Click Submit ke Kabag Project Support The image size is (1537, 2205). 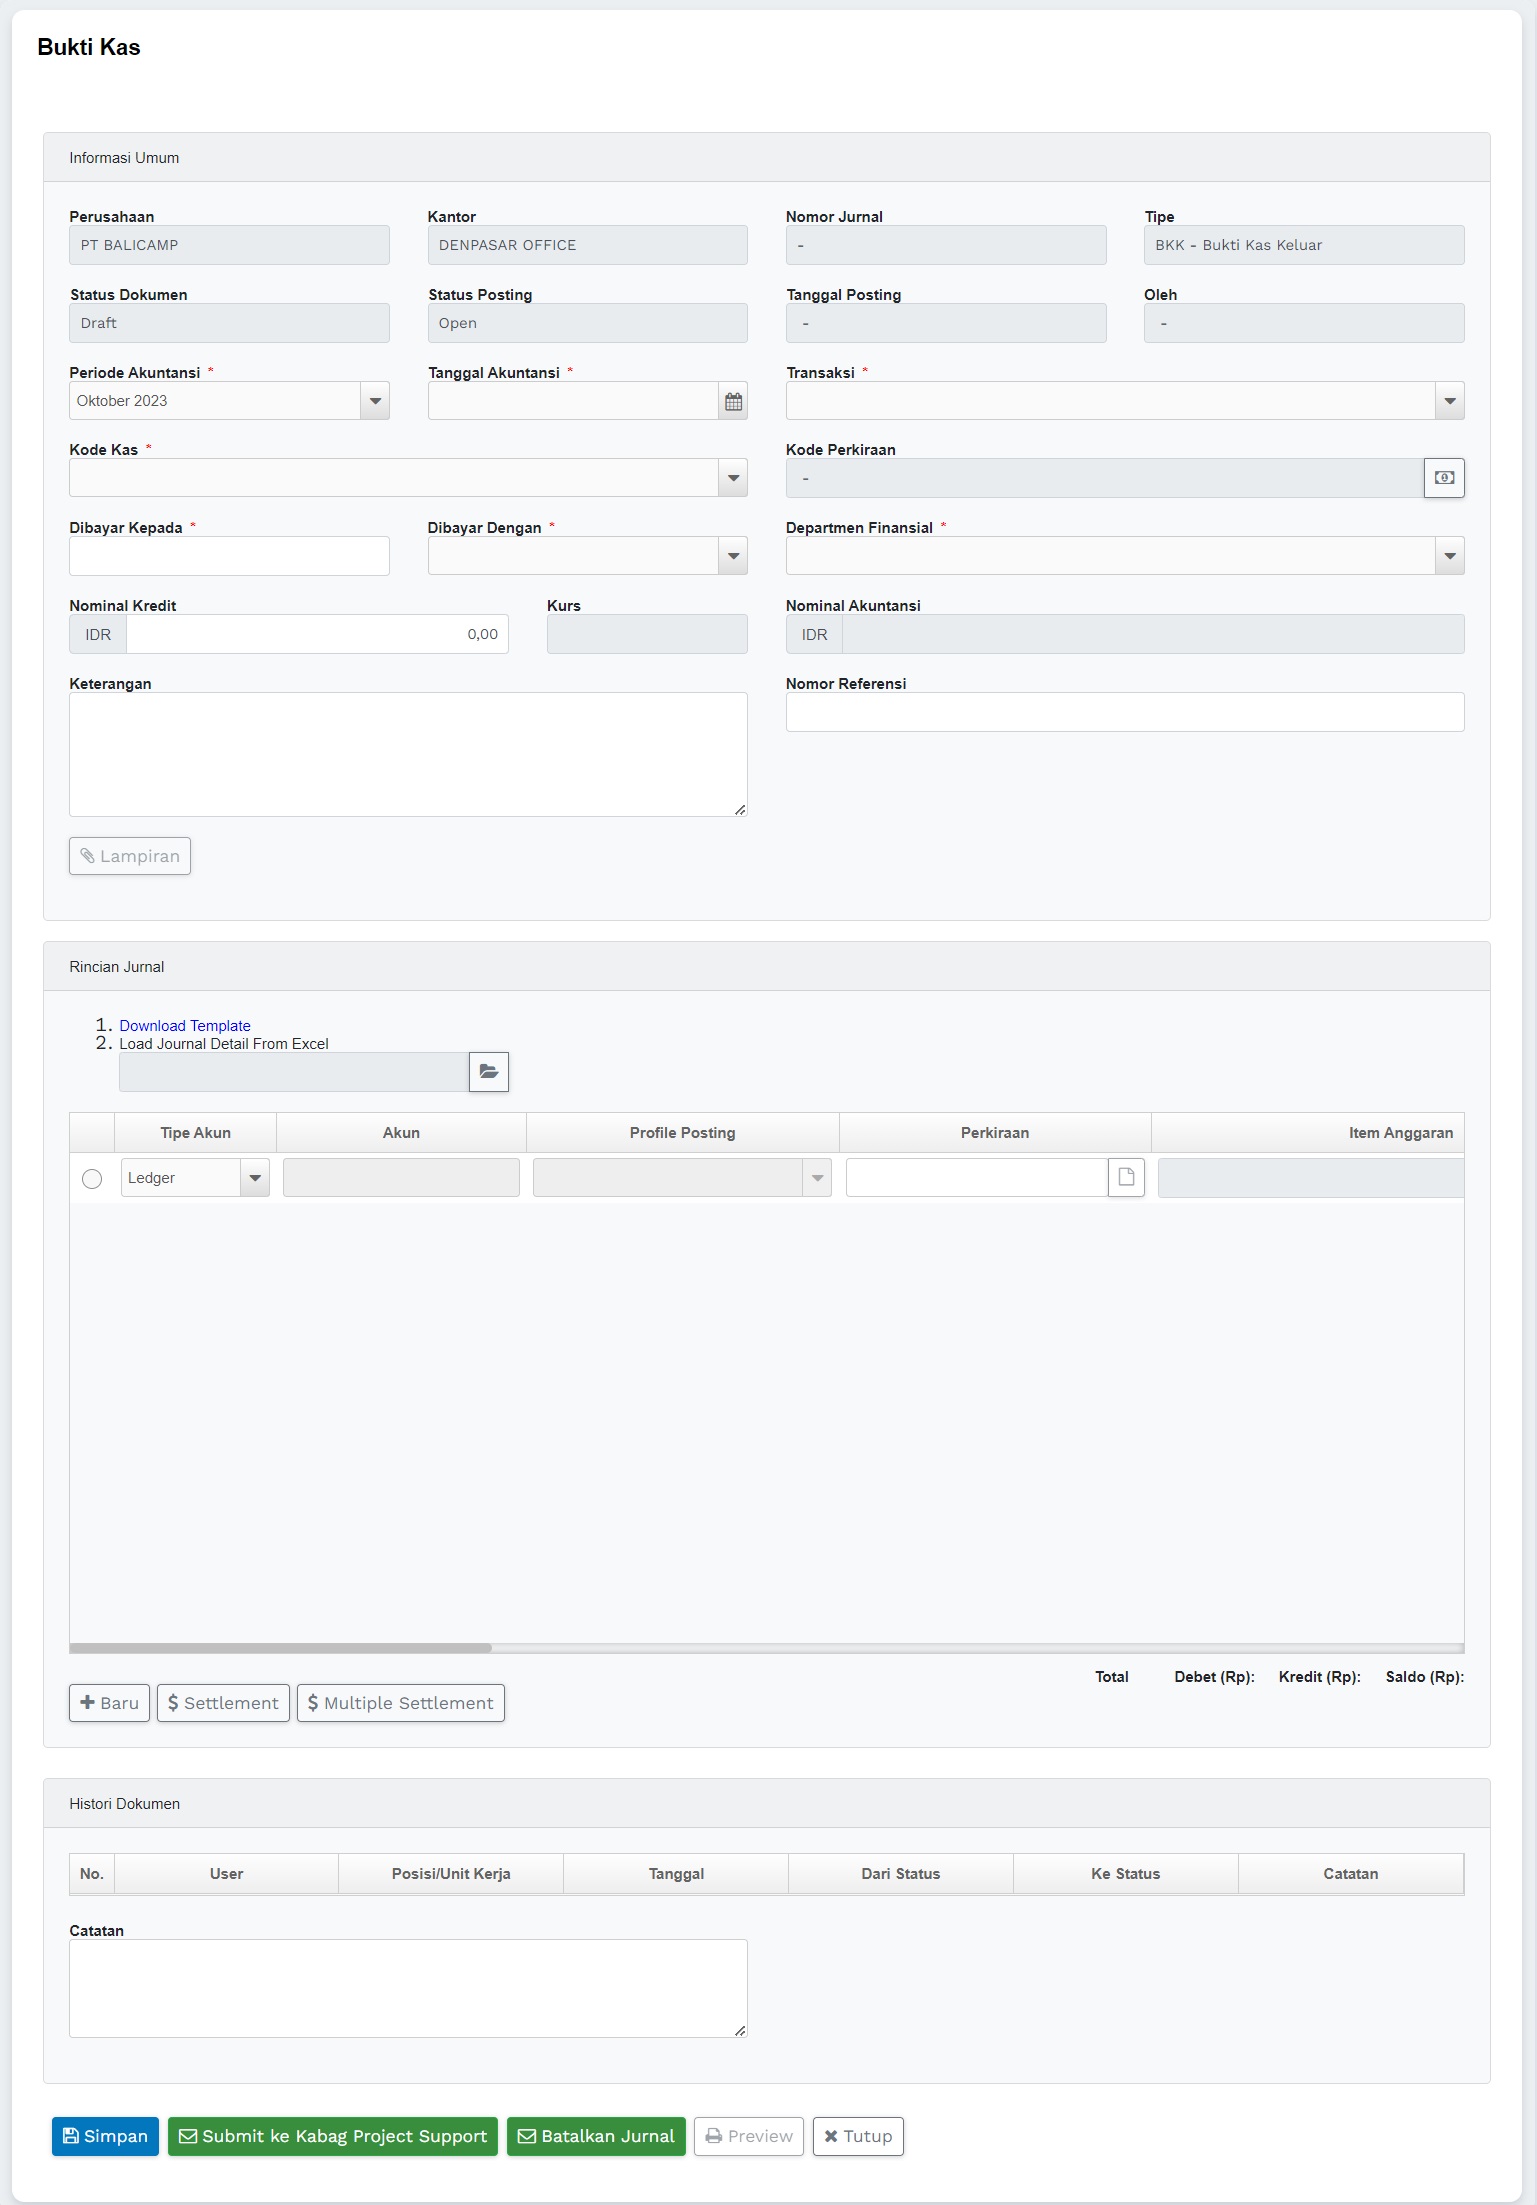pyautogui.click(x=332, y=2137)
